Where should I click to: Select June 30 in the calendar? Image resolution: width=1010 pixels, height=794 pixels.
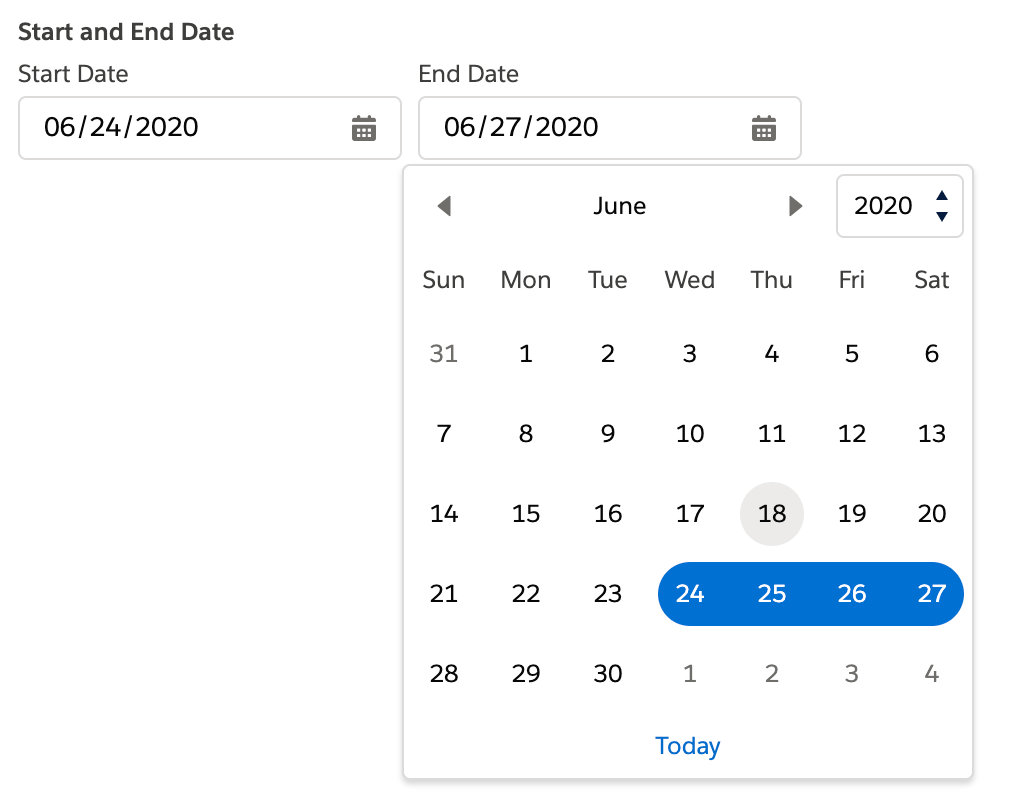pos(607,673)
